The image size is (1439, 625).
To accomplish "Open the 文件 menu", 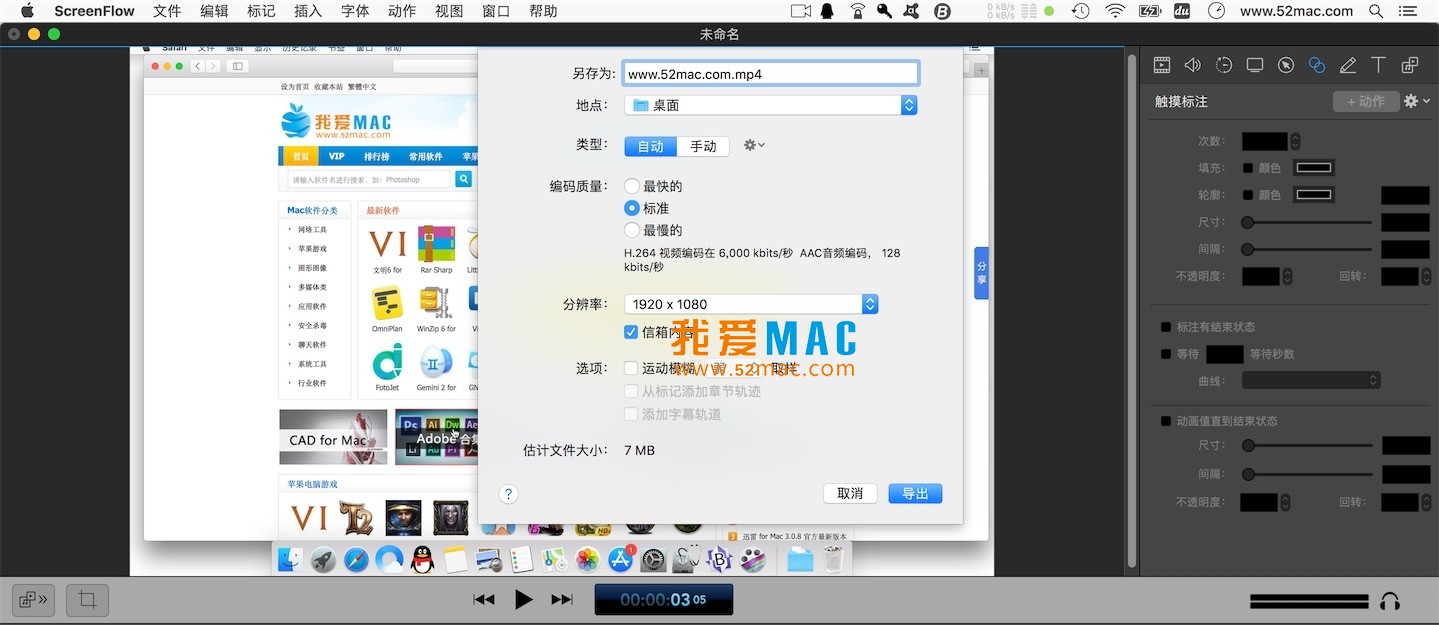I will pos(167,11).
